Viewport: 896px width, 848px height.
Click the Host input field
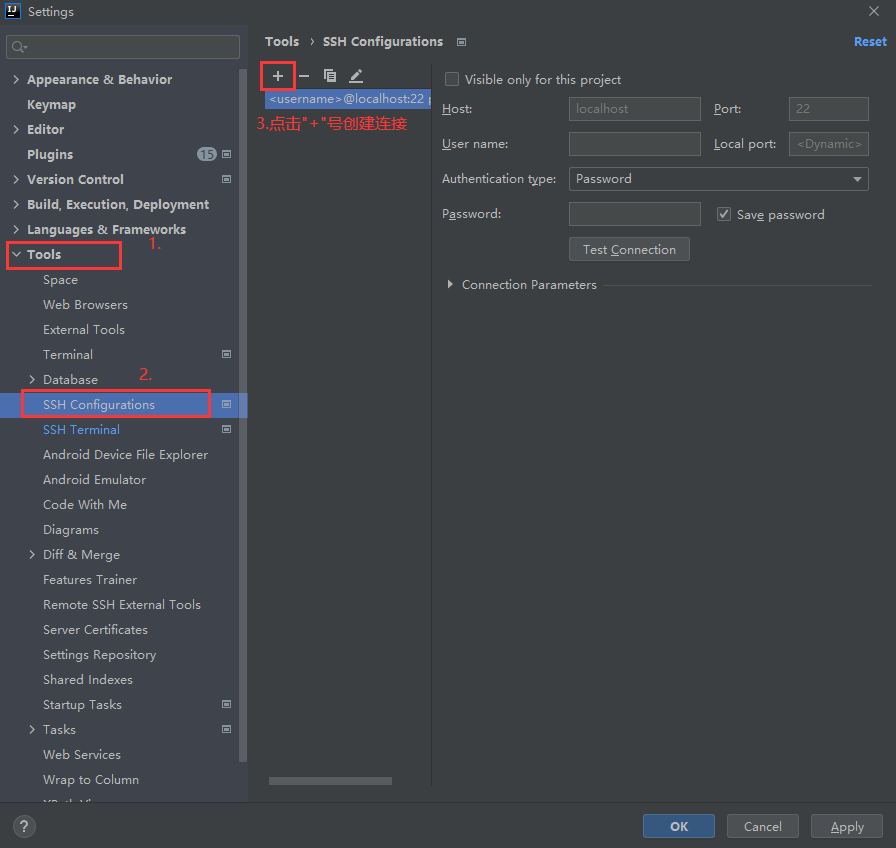635,109
